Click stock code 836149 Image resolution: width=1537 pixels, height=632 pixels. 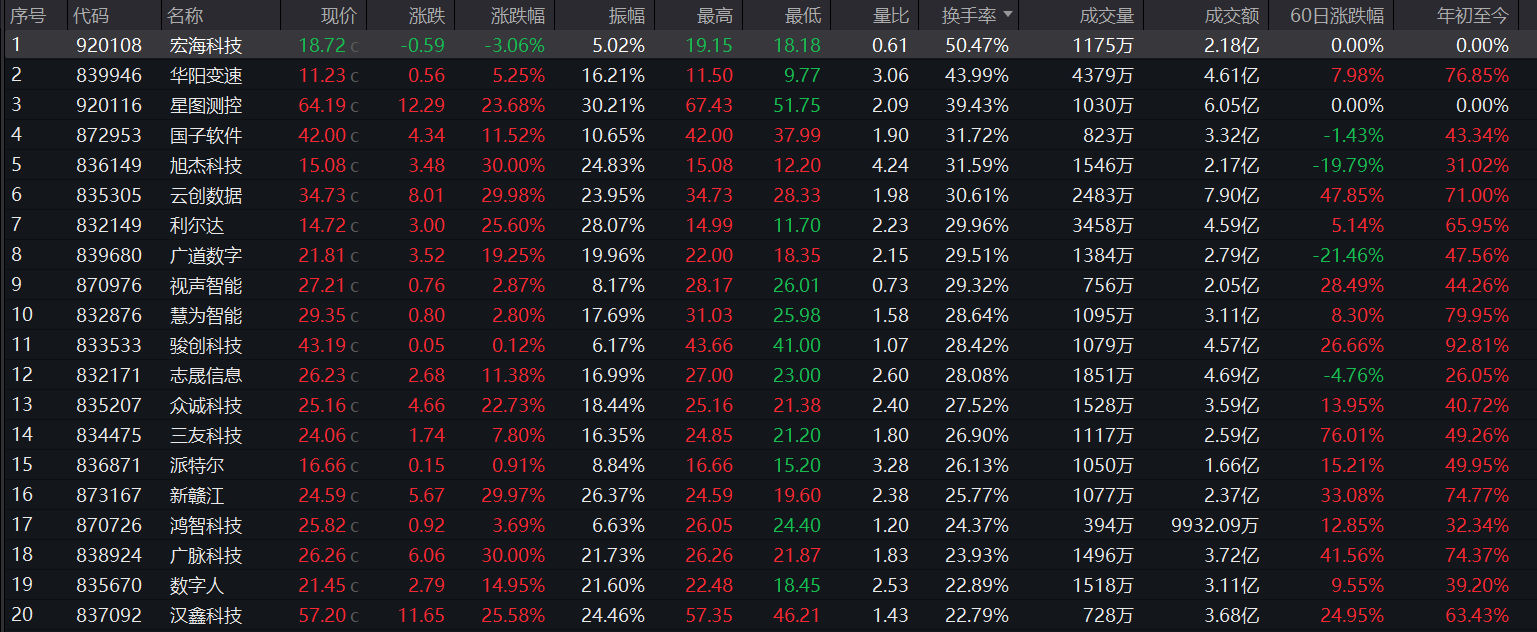click(x=109, y=165)
